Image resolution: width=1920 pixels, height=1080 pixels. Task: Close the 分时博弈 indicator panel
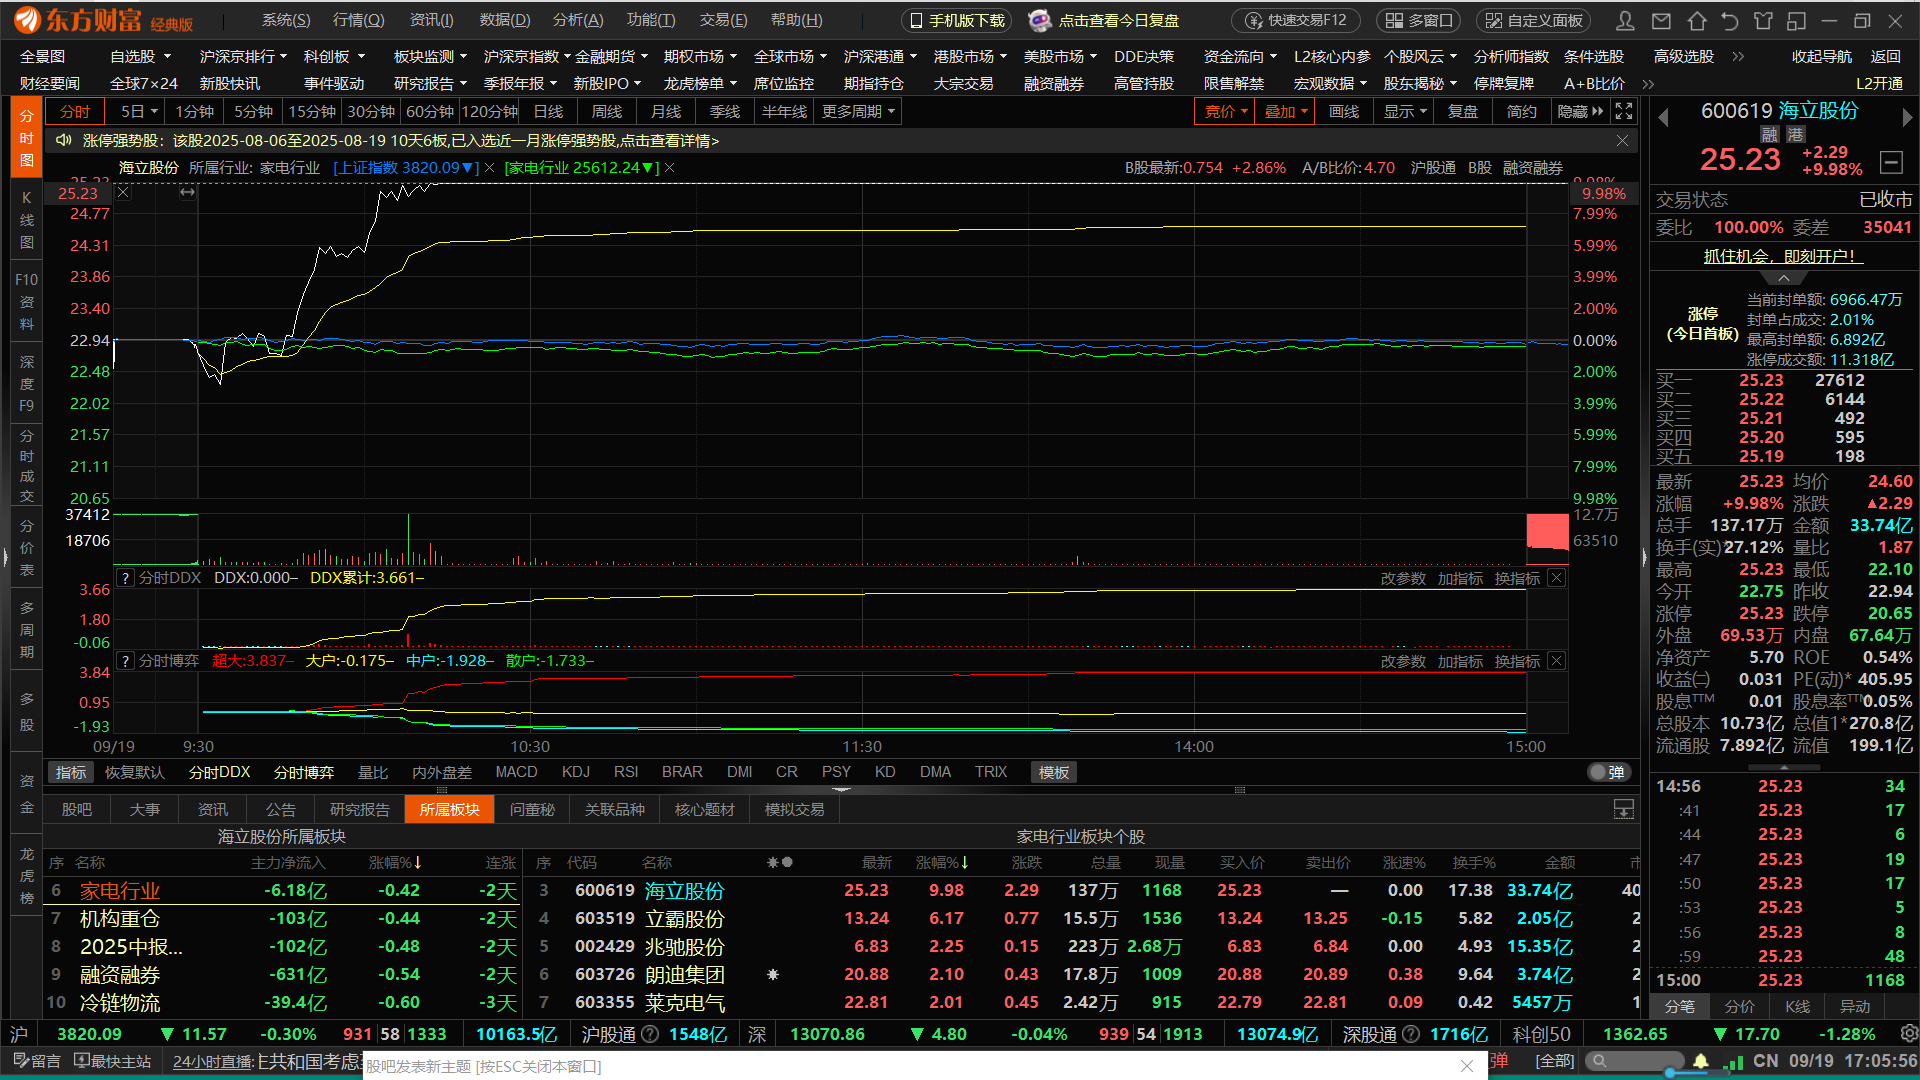click(x=1556, y=661)
